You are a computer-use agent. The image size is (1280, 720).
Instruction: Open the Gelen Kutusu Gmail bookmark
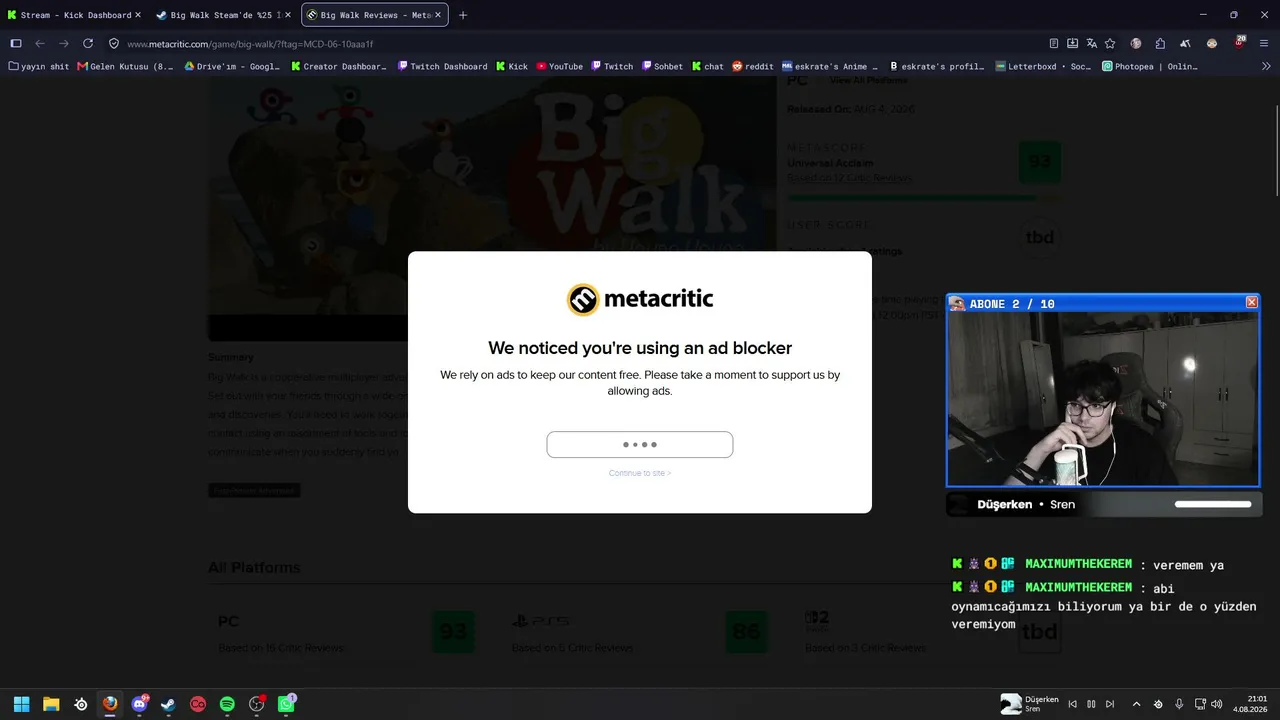pos(125,67)
